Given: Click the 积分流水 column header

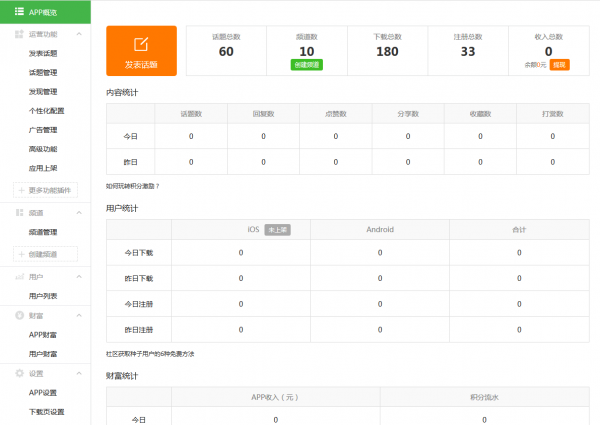Looking at the screenshot, I should coord(484,397).
